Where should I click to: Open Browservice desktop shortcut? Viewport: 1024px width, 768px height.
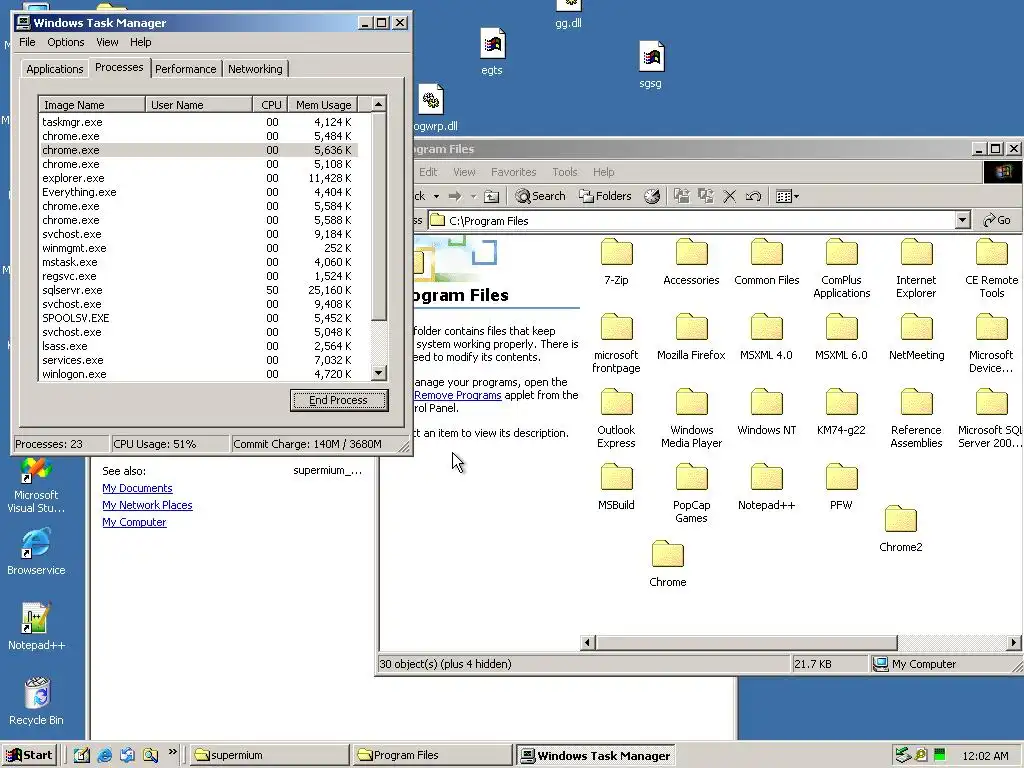pyautogui.click(x=37, y=551)
